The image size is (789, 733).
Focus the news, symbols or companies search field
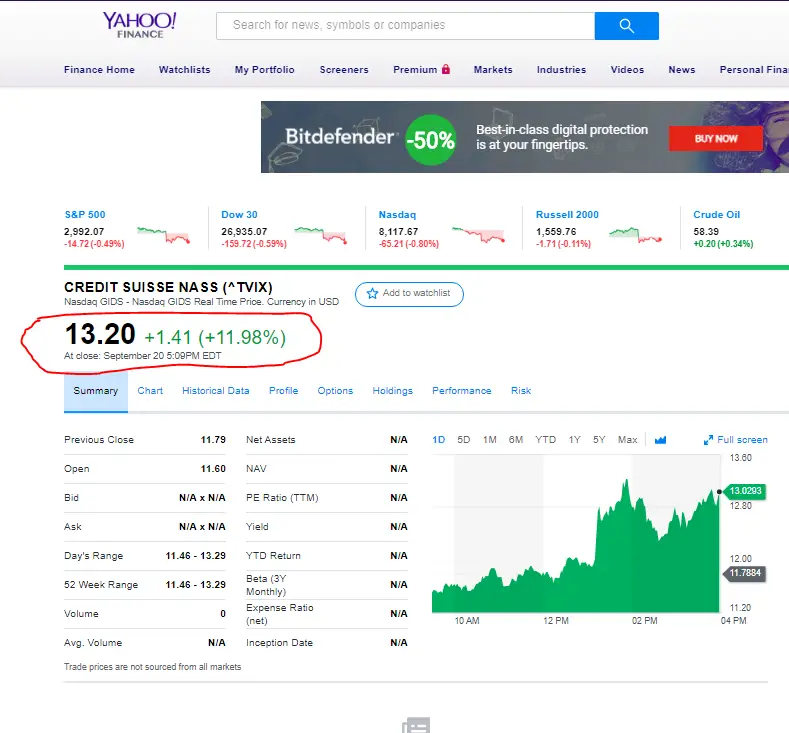[x=406, y=26]
